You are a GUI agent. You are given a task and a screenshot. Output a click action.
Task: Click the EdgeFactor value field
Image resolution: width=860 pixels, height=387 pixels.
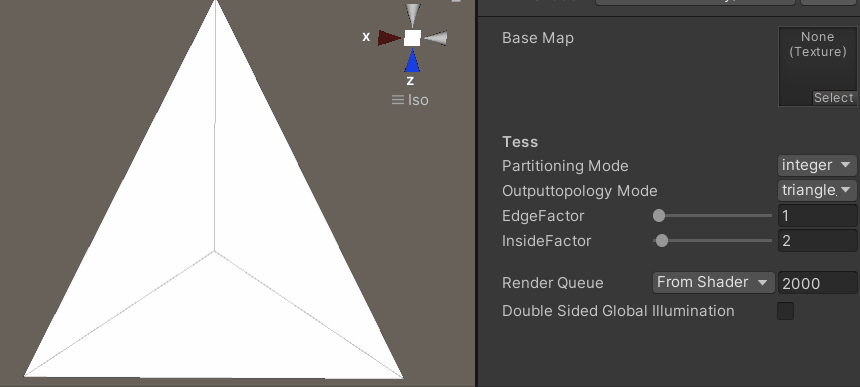pos(817,215)
